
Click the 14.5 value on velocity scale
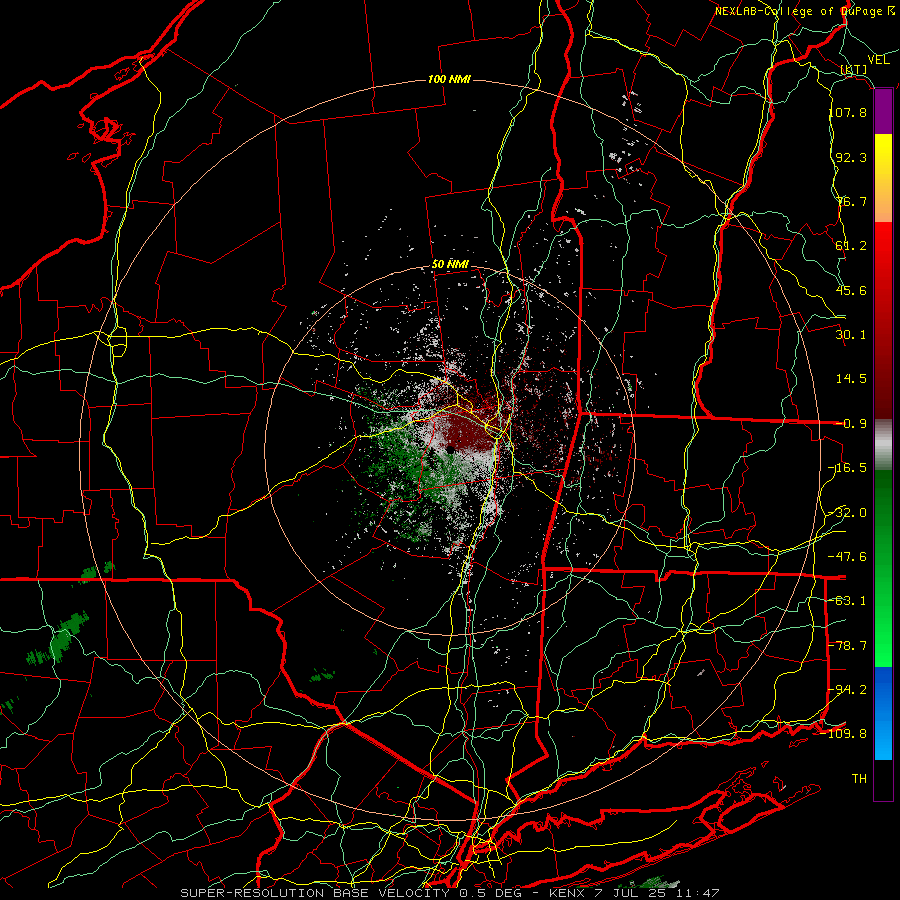[851, 379]
